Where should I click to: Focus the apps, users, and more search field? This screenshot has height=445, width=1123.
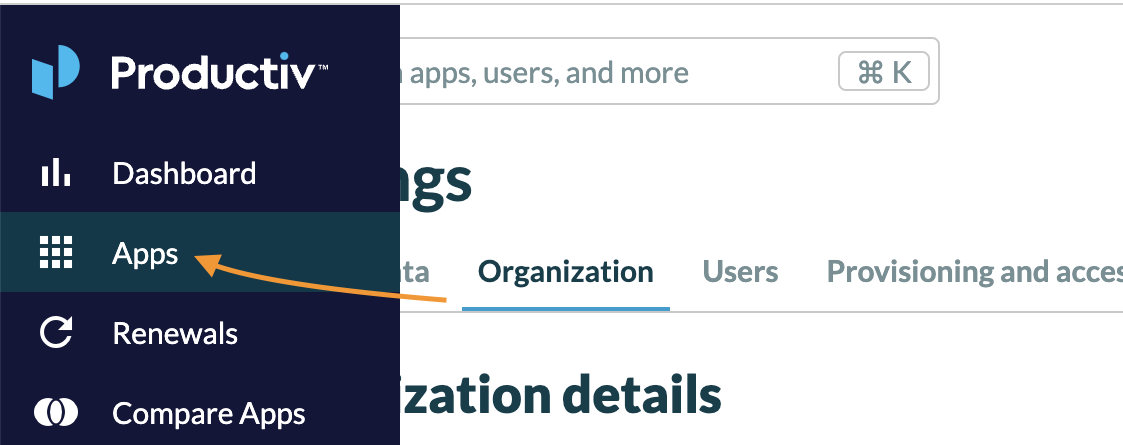(669, 71)
